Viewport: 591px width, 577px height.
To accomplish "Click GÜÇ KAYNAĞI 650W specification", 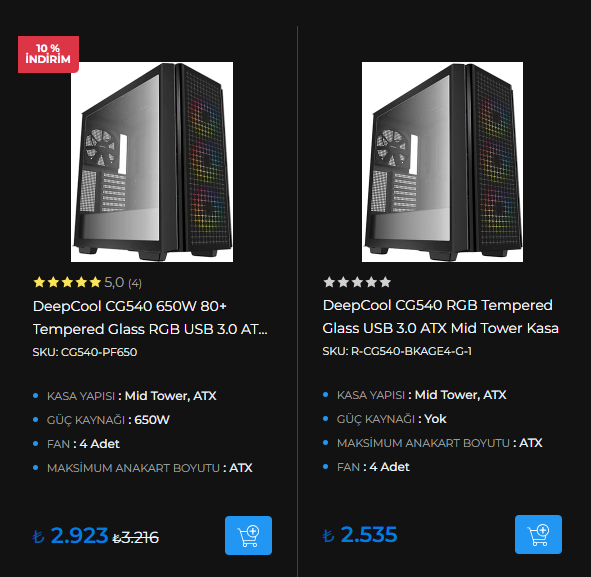I will click(108, 420).
